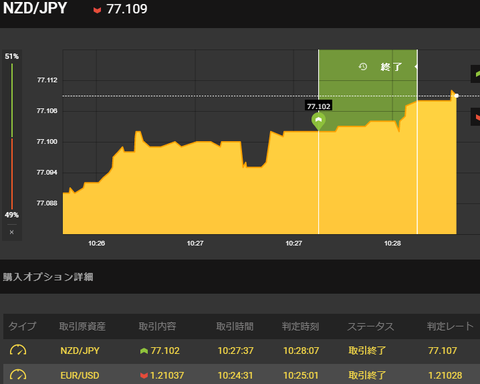Image resolution: width=480 pixels, height=384 pixels.
Task: Click the red down arrow beside 1.21037
Action: [x=144, y=375]
